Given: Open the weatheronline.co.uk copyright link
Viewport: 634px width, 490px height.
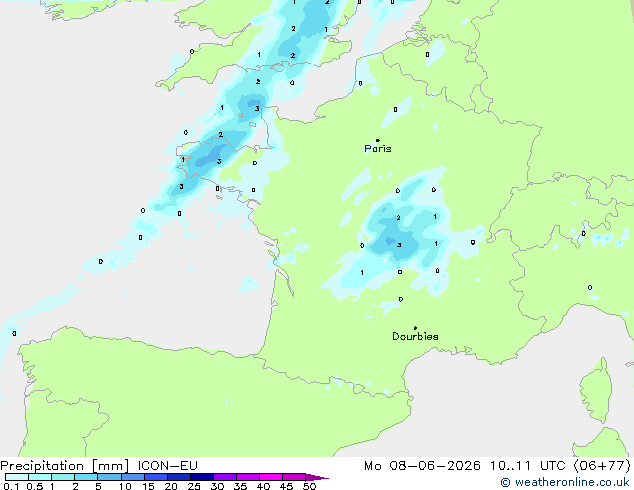Looking at the screenshot, I should coord(565,482).
